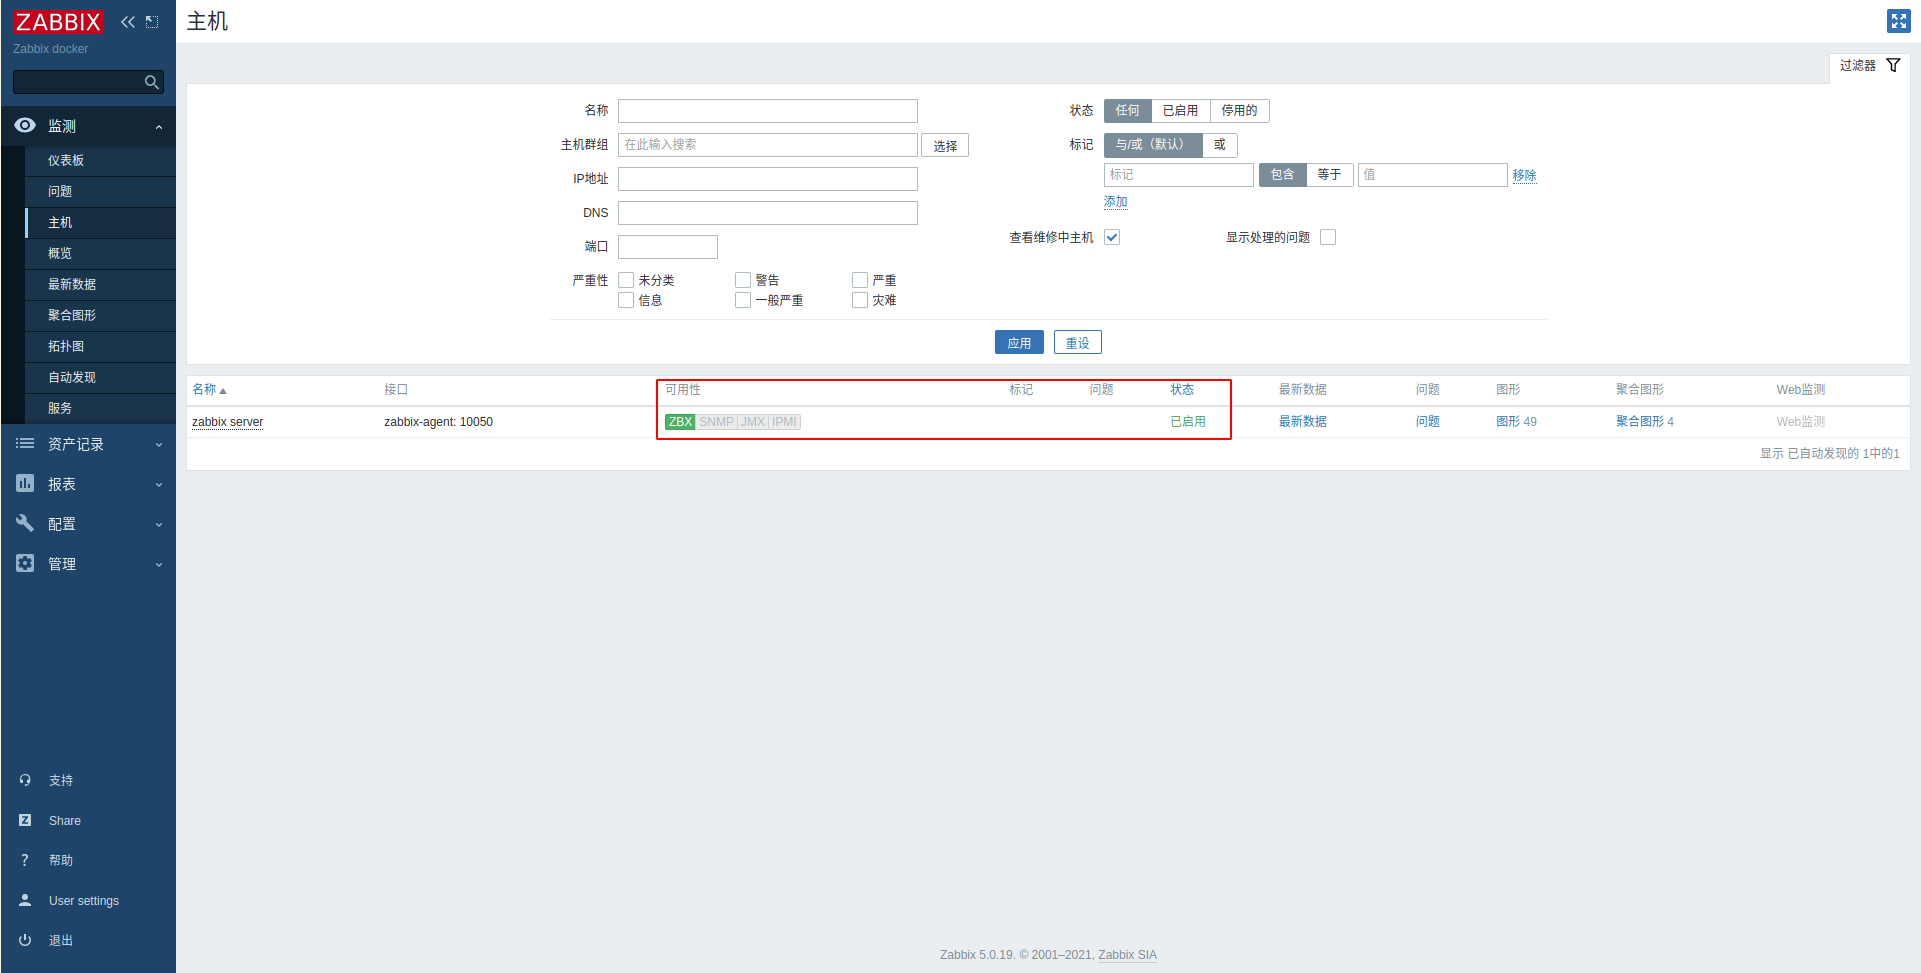Open zabbix server host link
This screenshot has width=1921, height=973.
coord(228,422)
